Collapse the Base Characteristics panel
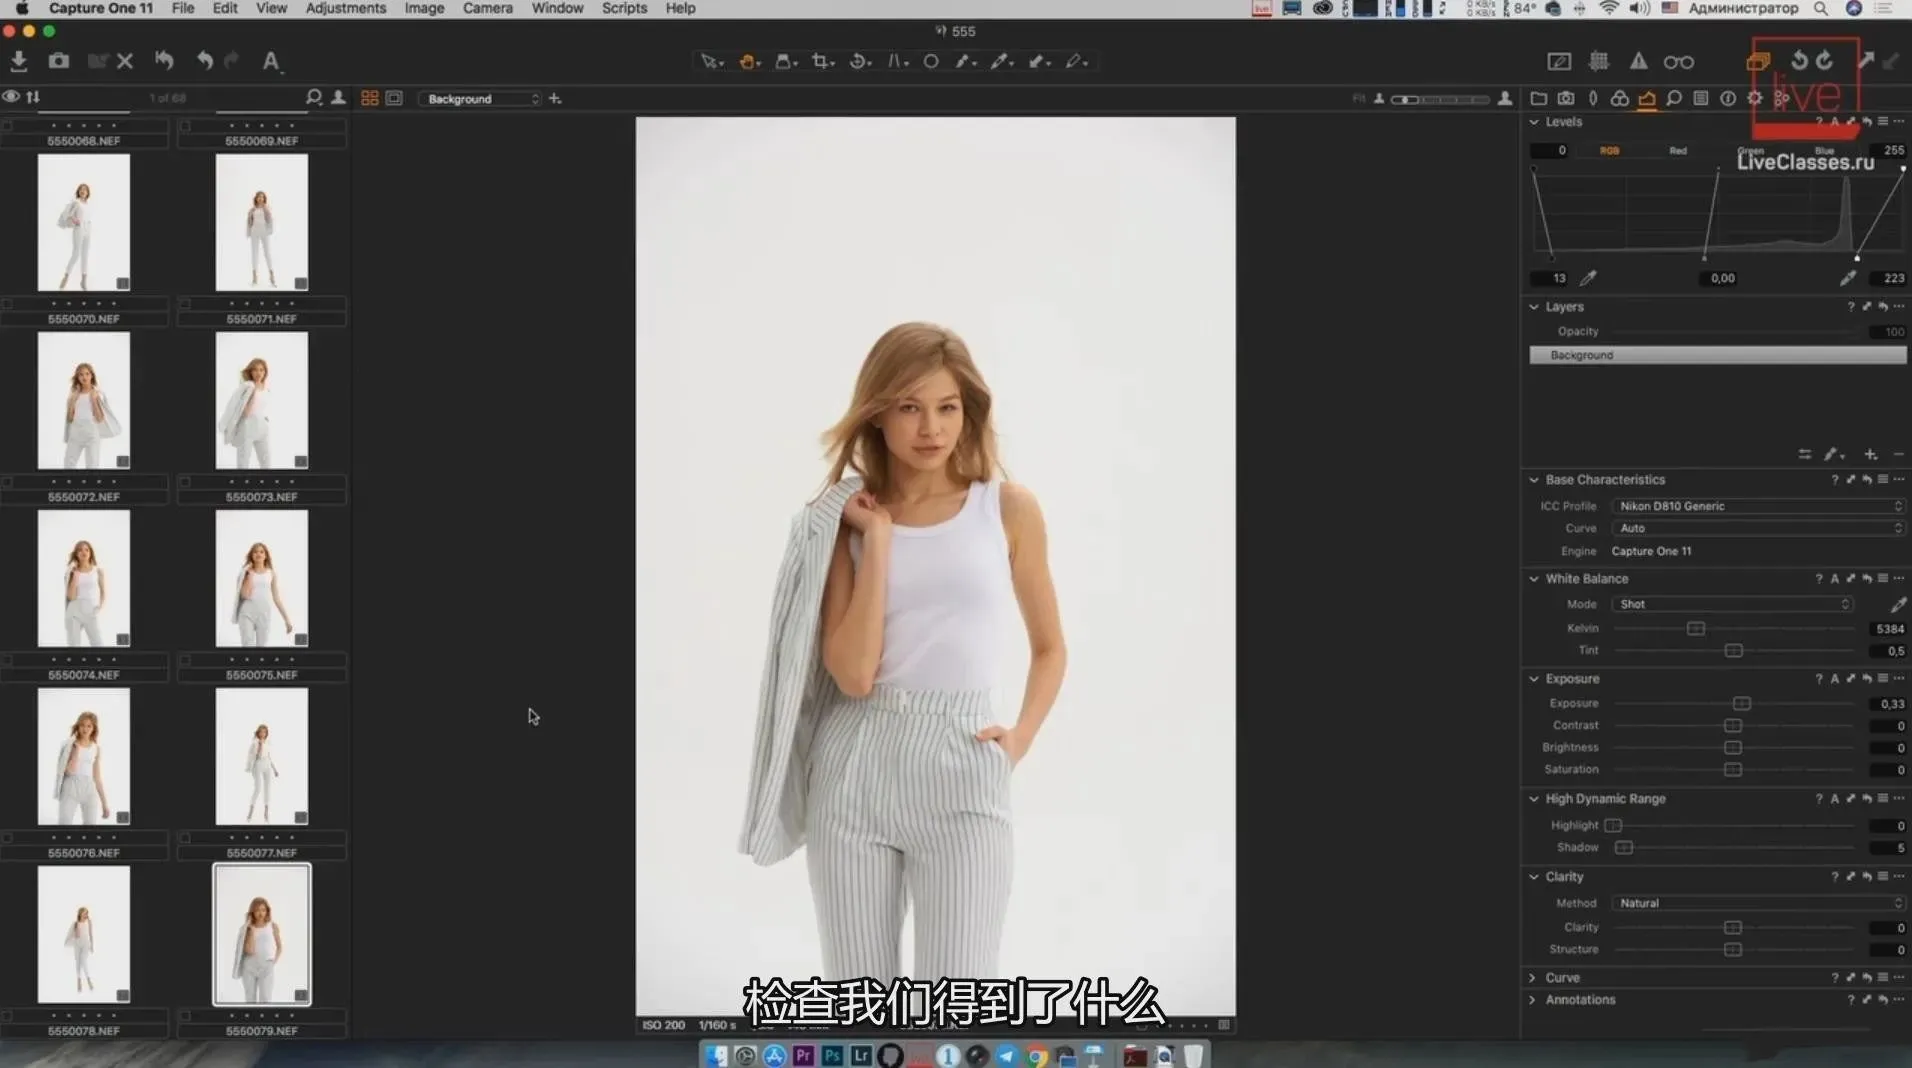This screenshot has height=1068, width=1912. (x=1534, y=480)
